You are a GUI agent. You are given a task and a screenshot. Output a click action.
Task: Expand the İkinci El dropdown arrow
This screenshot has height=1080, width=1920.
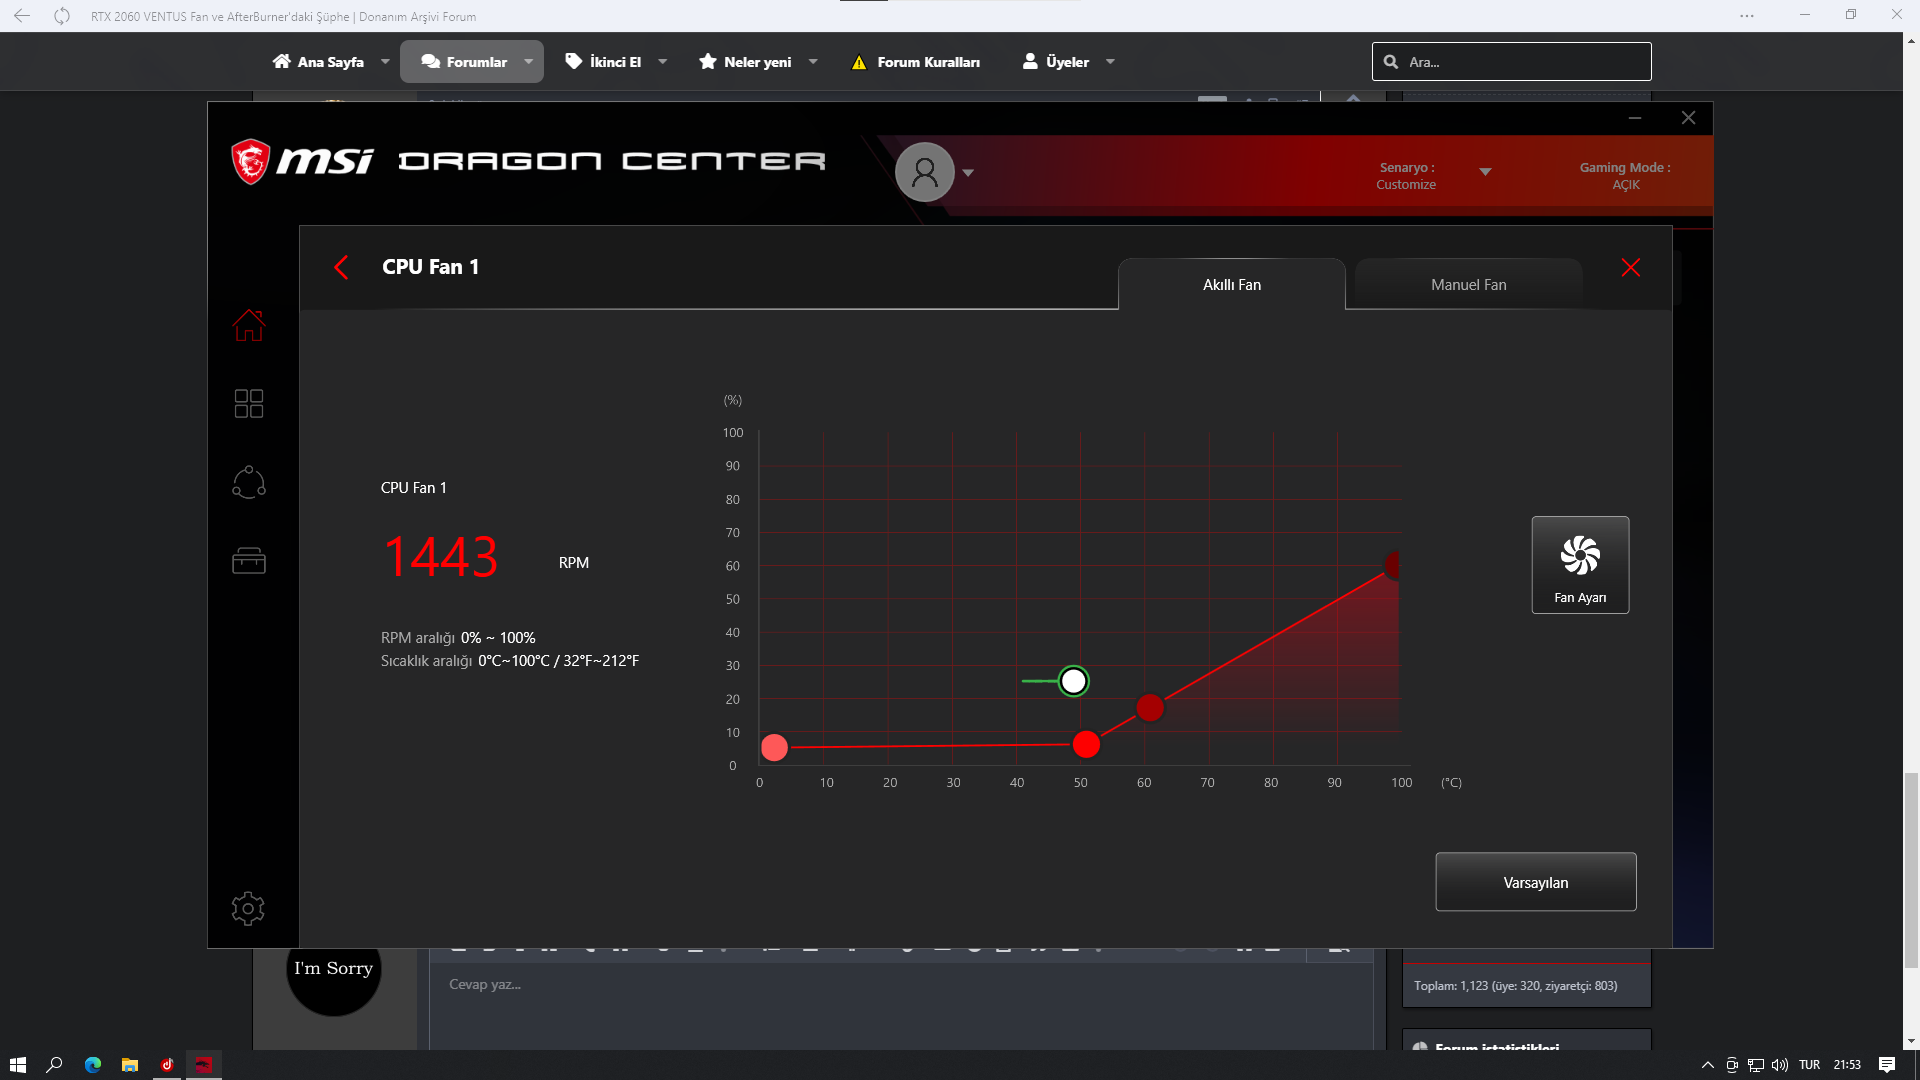662,62
